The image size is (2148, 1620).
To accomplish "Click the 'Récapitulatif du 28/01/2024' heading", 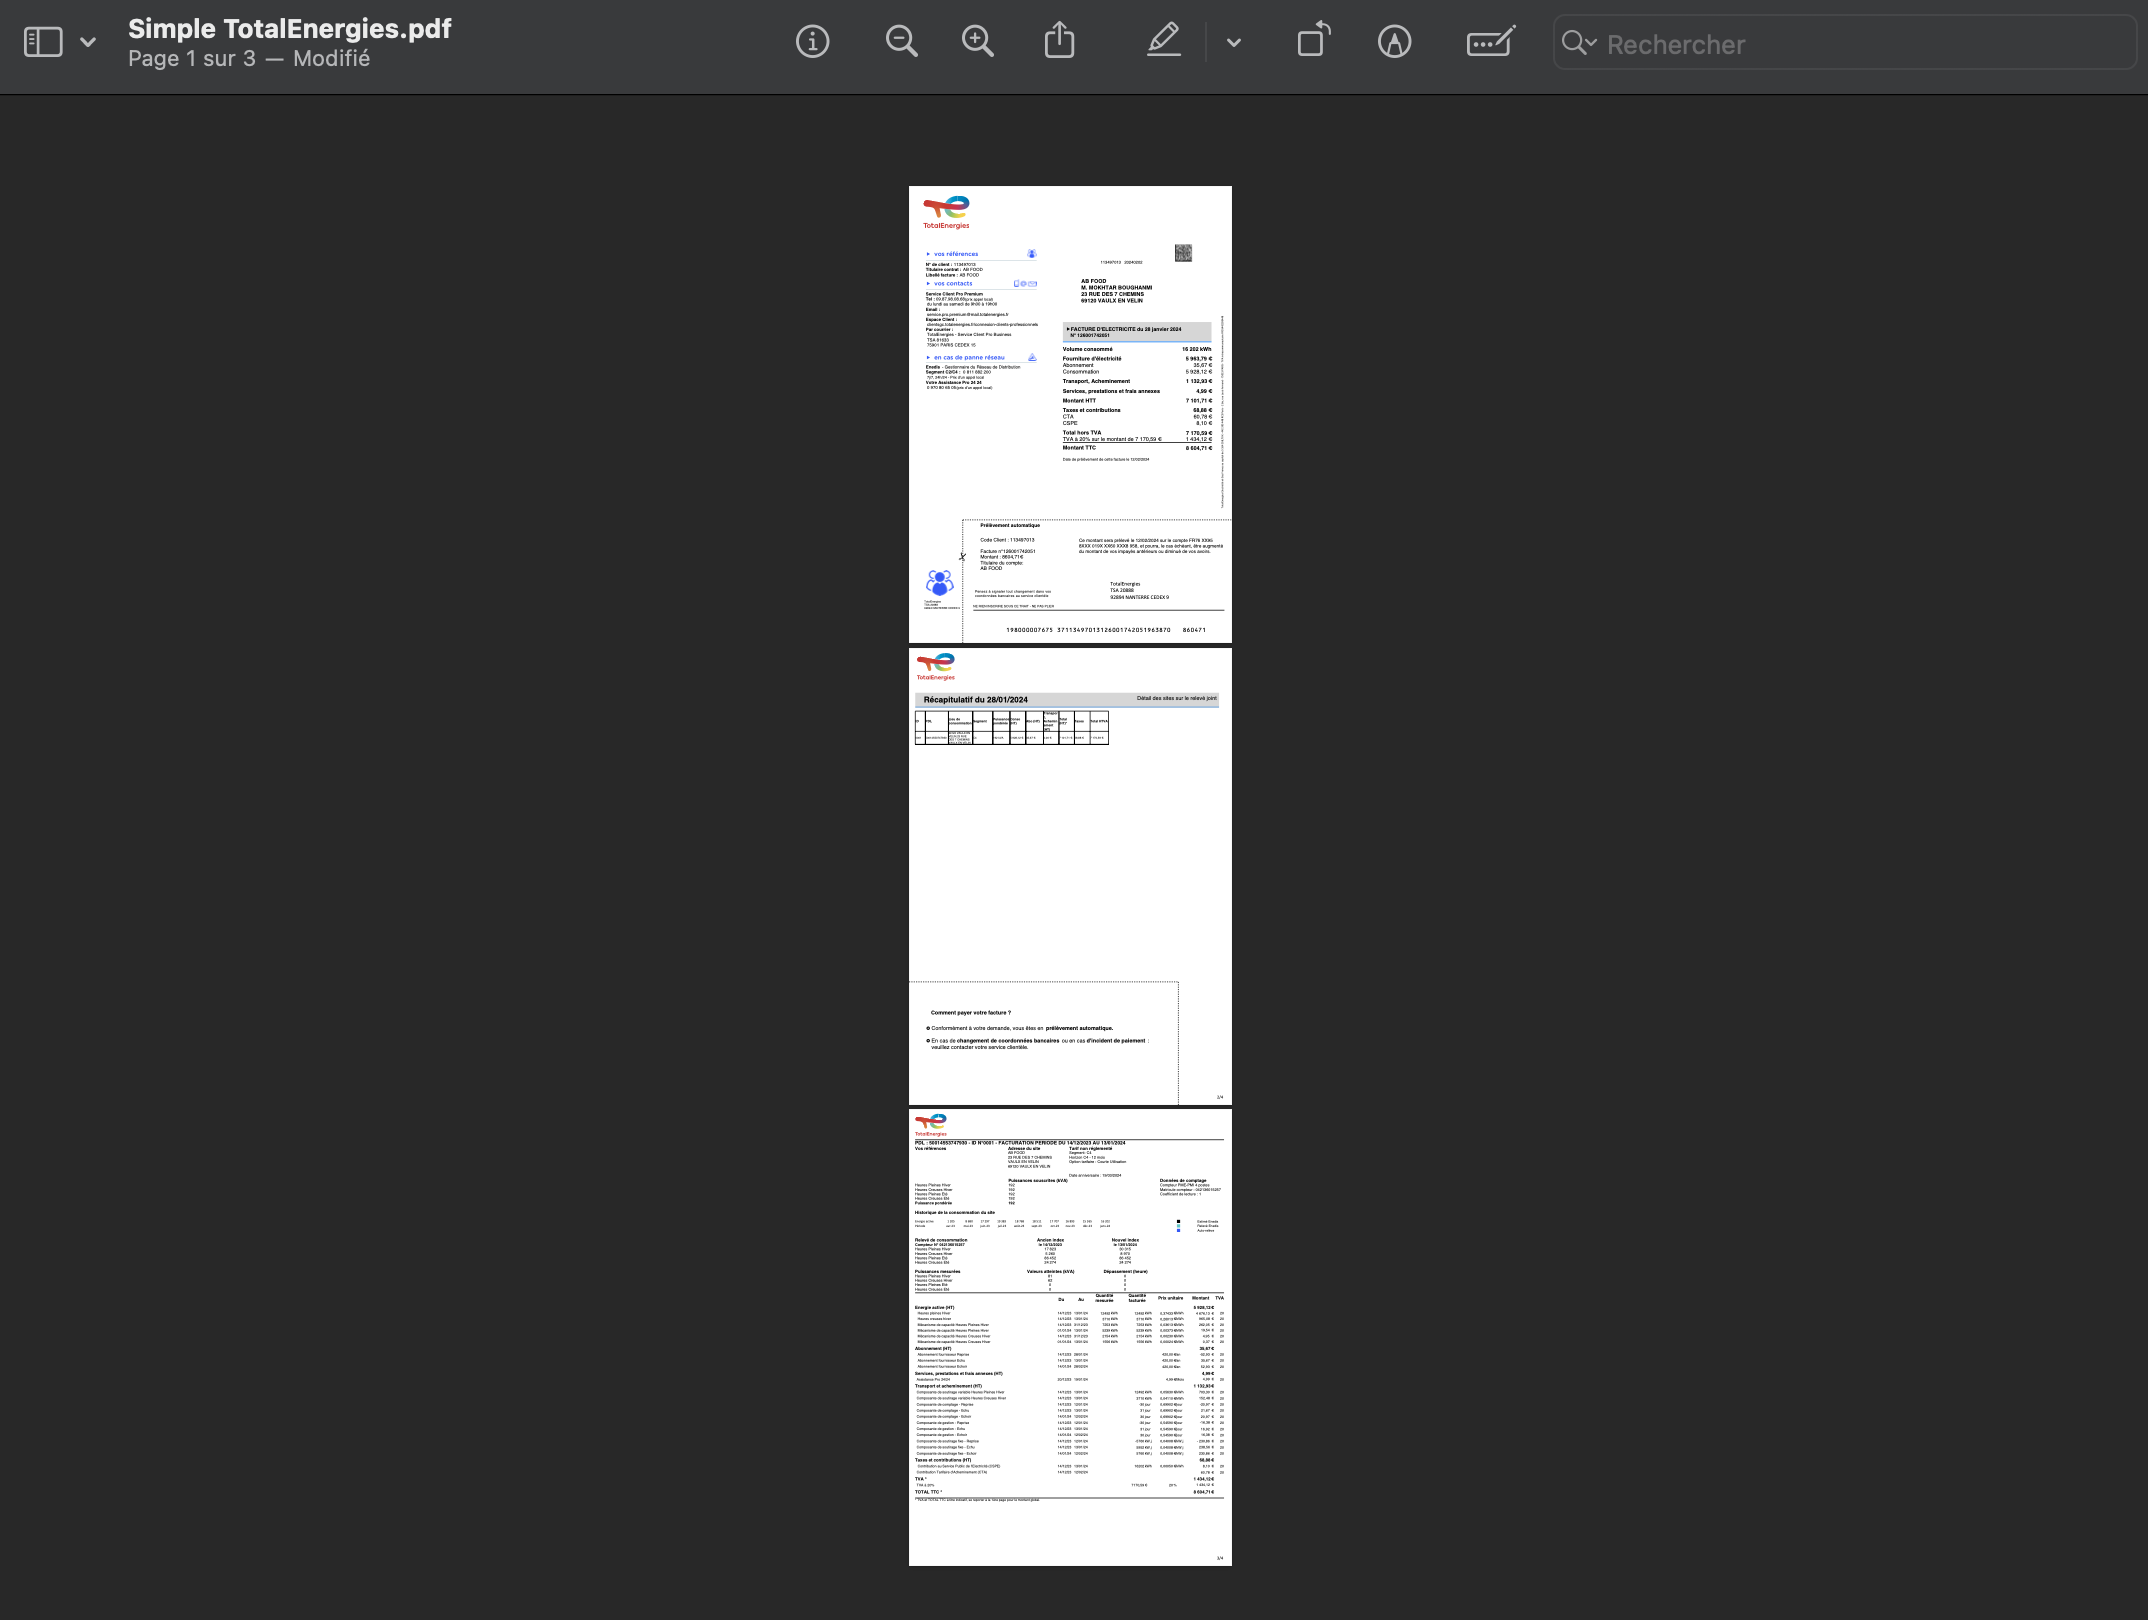I will (x=975, y=700).
